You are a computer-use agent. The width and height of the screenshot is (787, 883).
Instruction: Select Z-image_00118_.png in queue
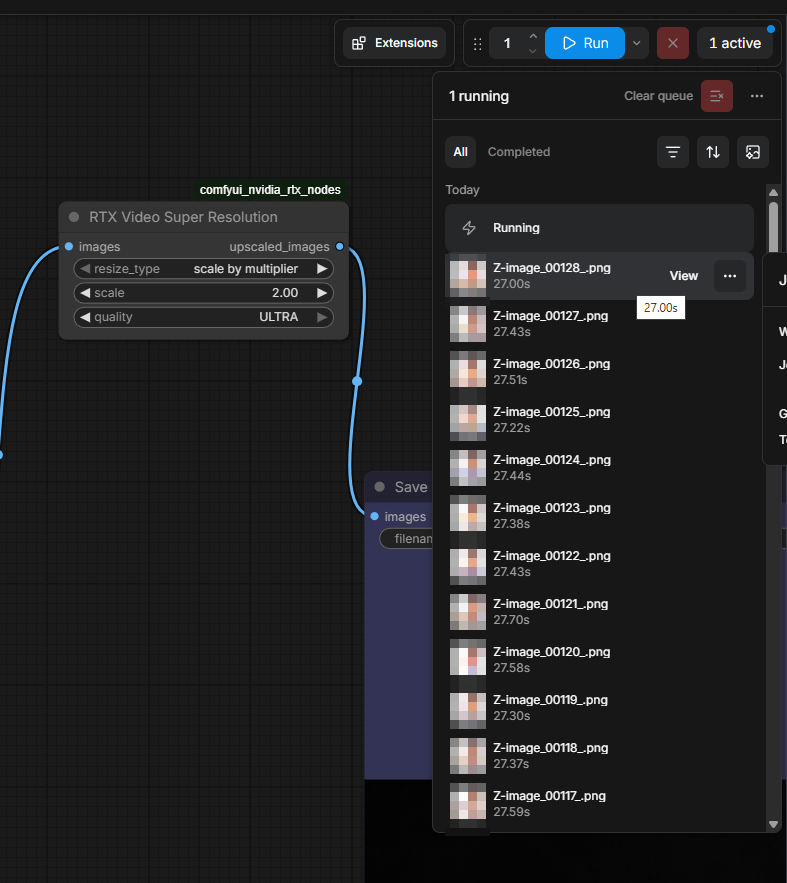pyautogui.click(x=599, y=755)
